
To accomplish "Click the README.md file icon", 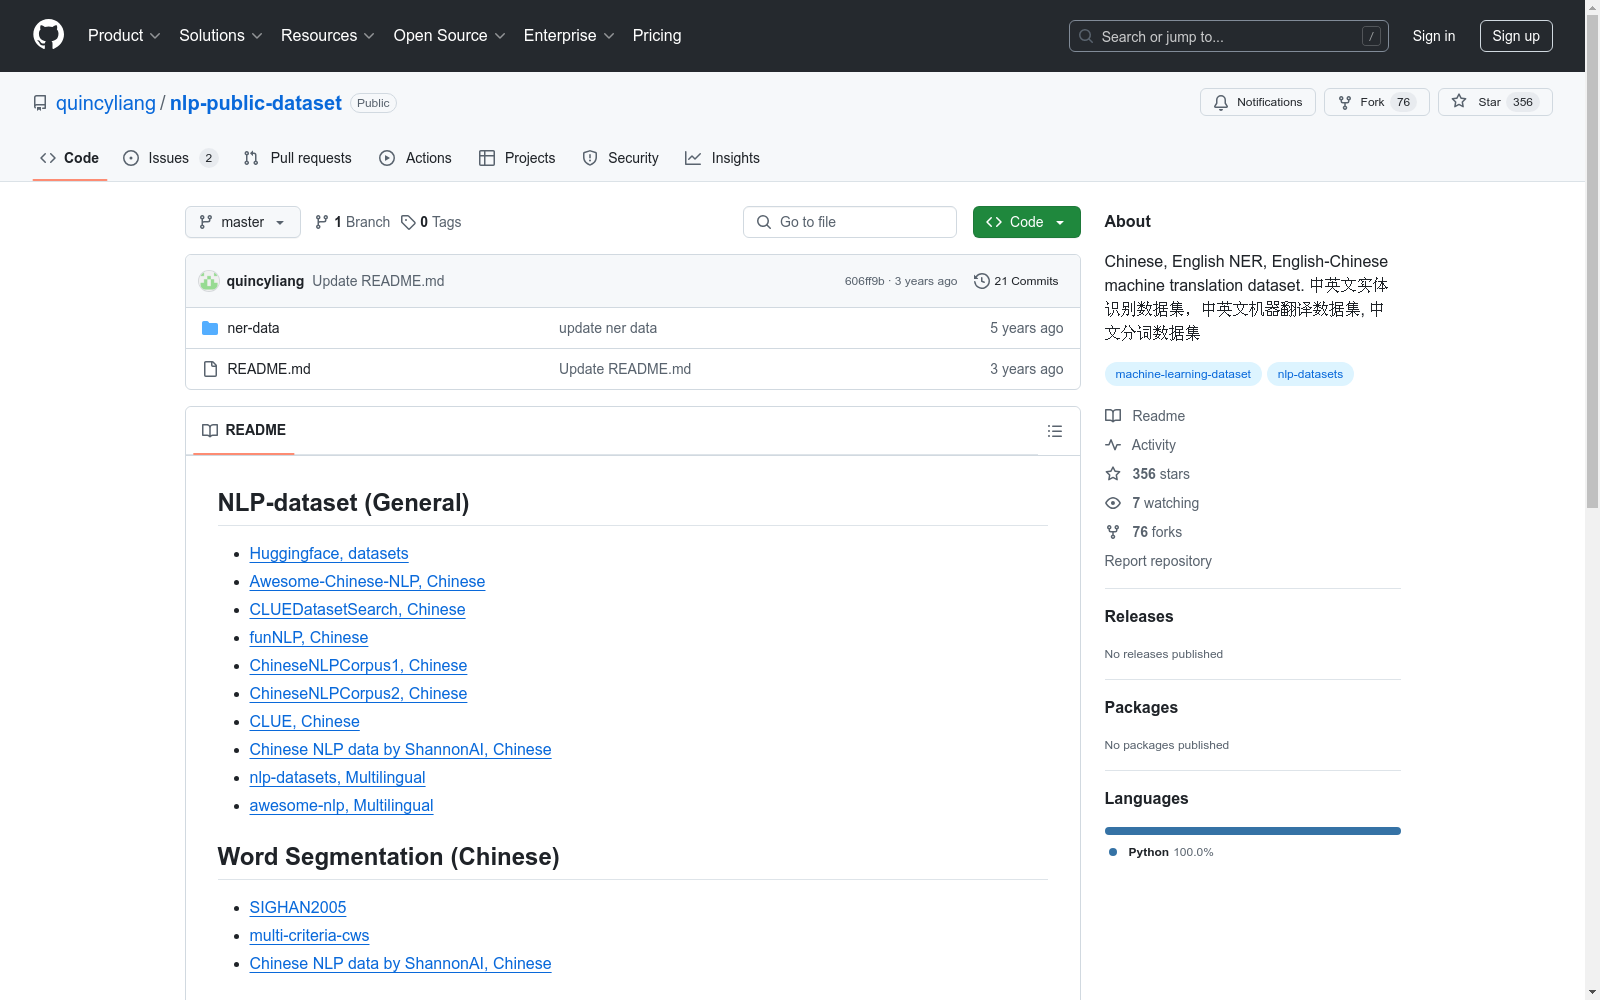I will pos(210,369).
